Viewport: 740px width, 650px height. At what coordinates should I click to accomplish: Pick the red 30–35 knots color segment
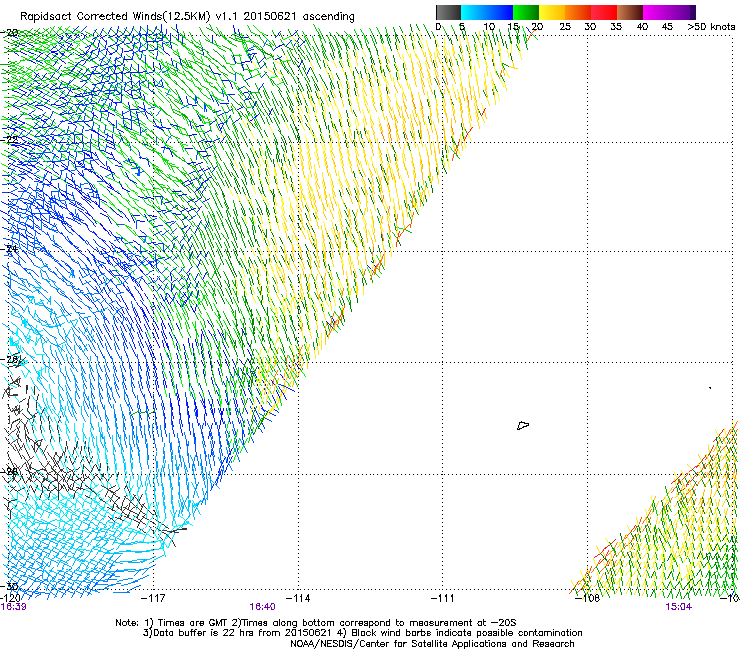pos(604,12)
